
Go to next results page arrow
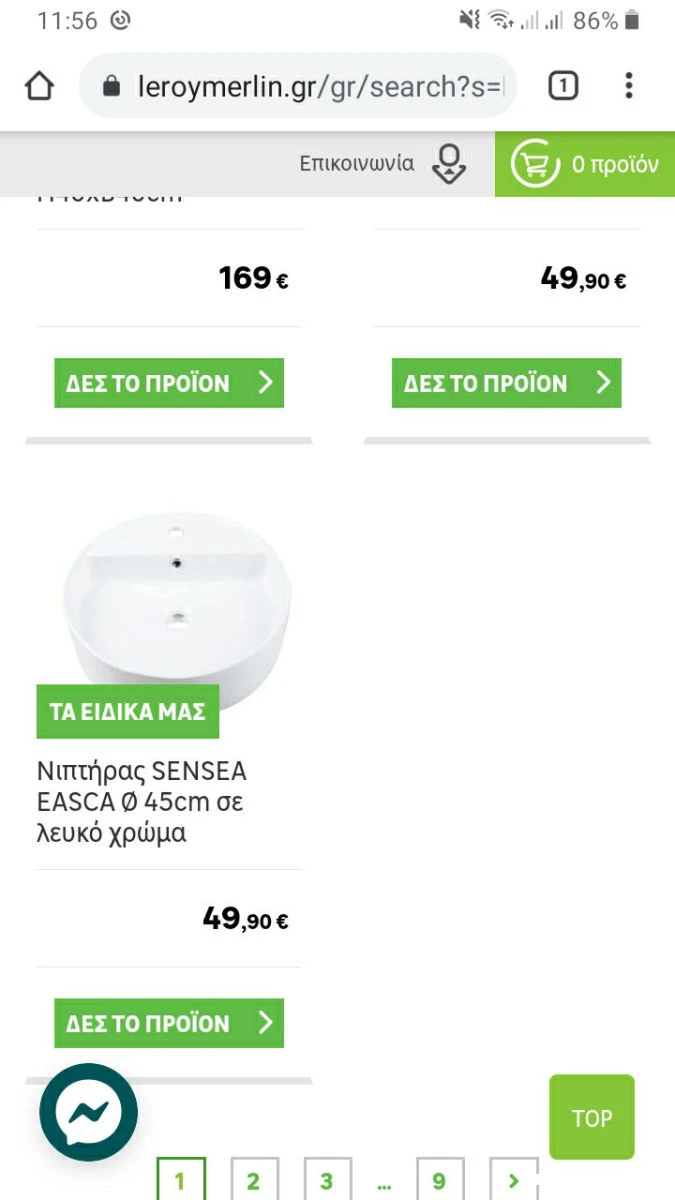[x=514, y=1180]
